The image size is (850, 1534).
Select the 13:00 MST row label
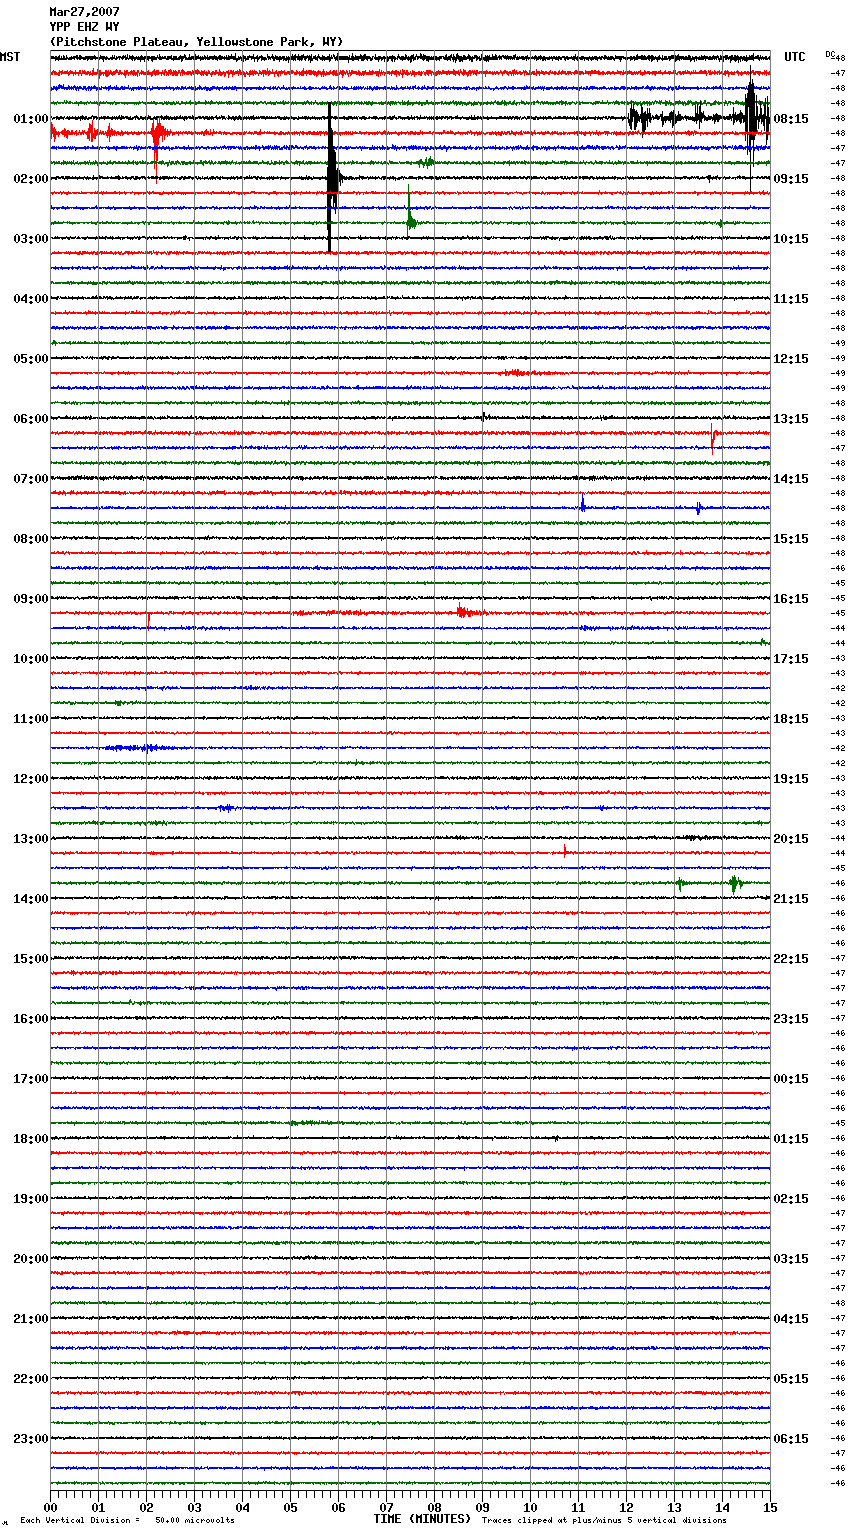tap(31, 839)
